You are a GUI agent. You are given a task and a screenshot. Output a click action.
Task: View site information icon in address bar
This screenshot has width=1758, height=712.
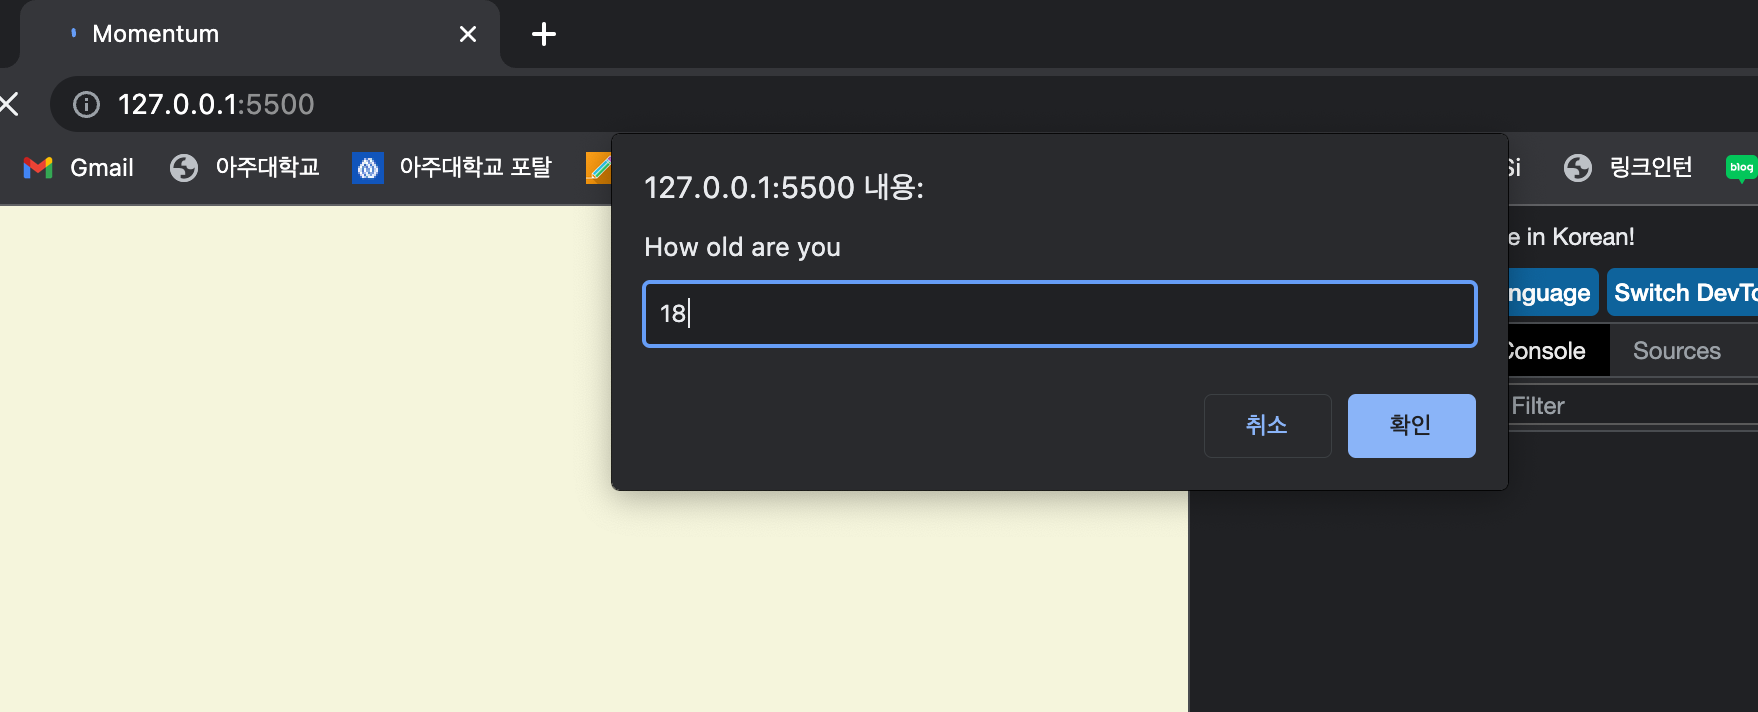pyautogui.click(x=87, y=104)
